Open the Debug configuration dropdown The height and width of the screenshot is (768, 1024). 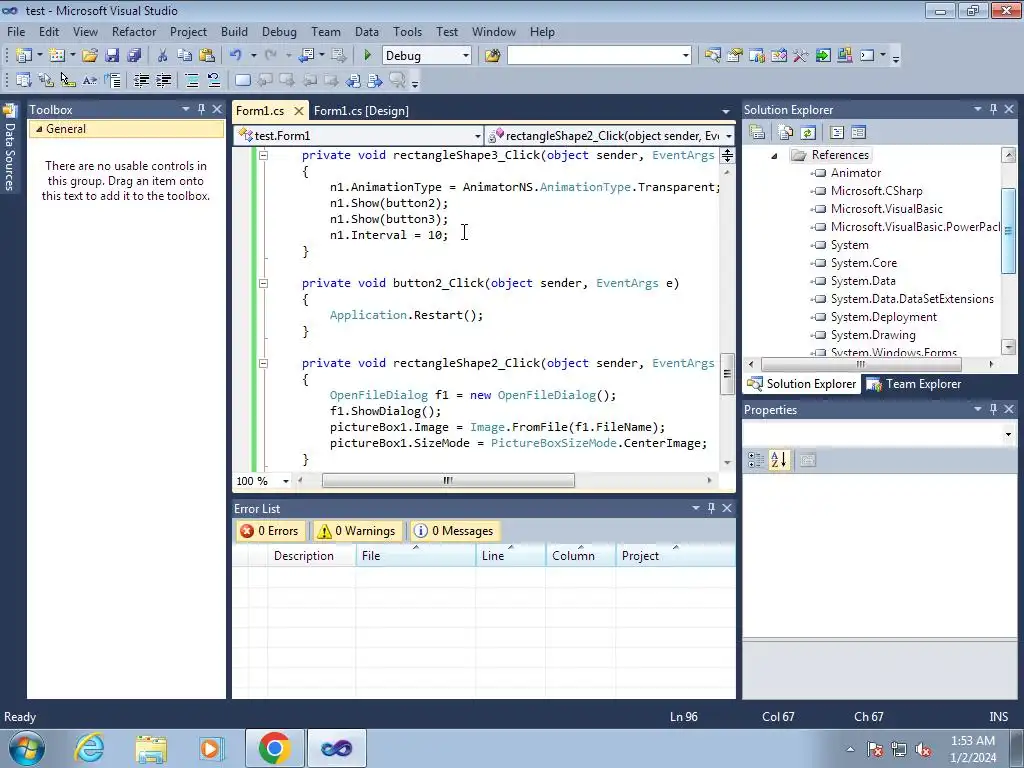click(x=466, y=56)
